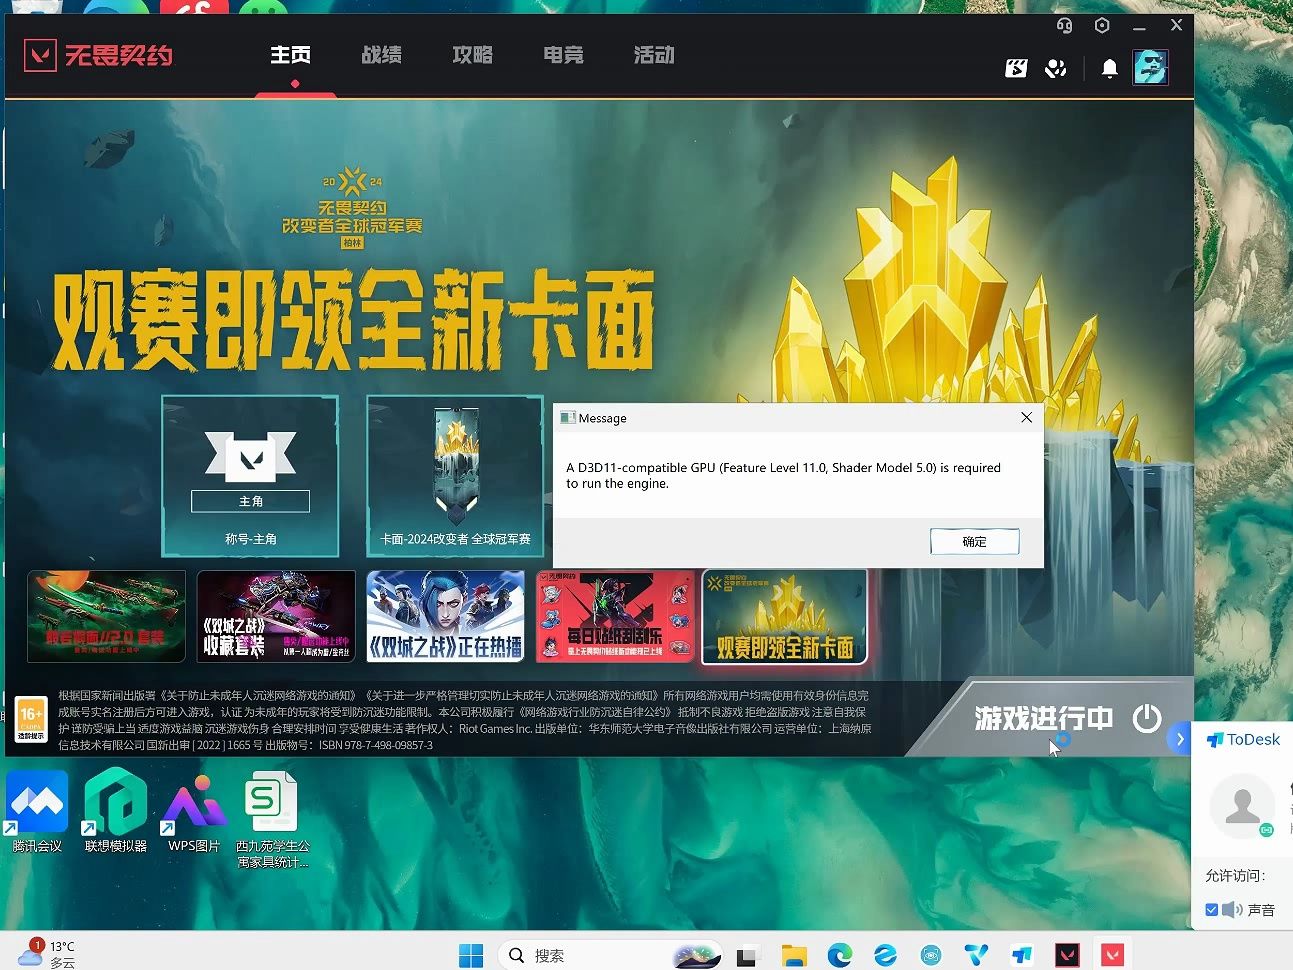Viewport: 1293px width, 970px height.
Task: Open weather widget showing 13°C
Action: 46,953
